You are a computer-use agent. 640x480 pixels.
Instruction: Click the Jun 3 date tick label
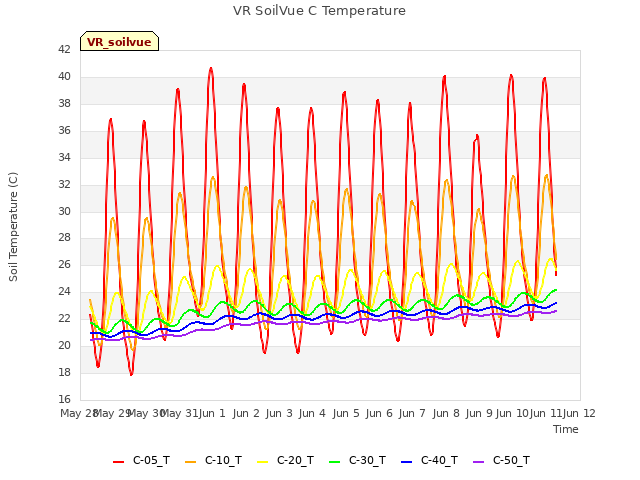coord(279,413)
